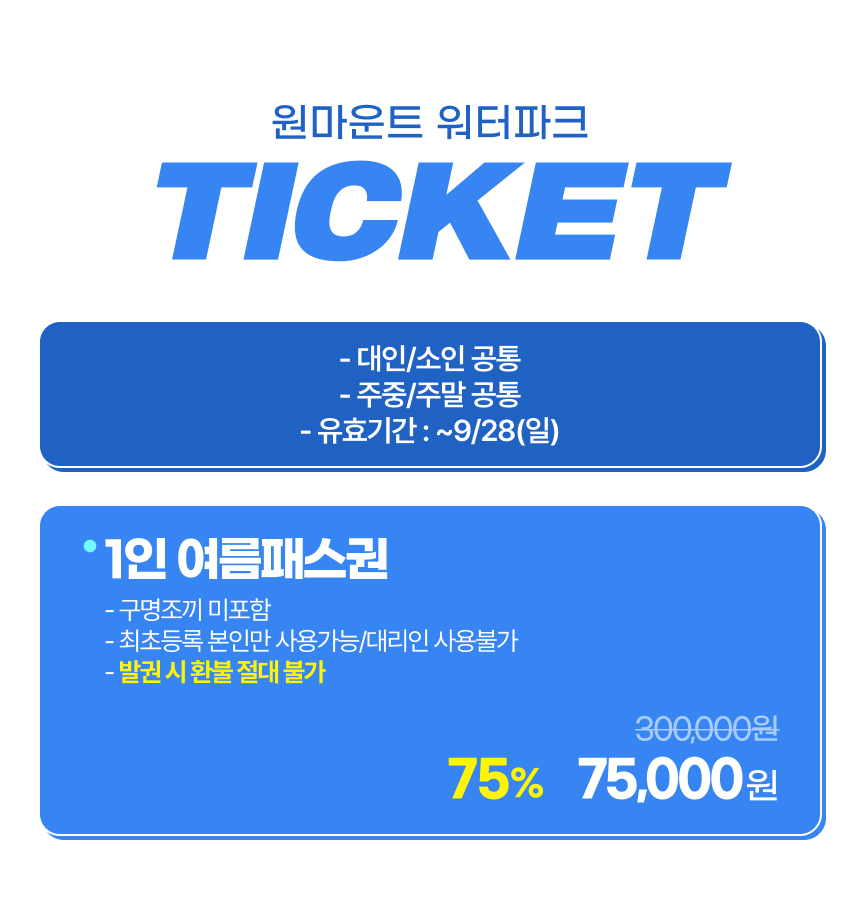The width and height of the screenshot is (860, 914).
Task: Click the large TICKET heading
Action: pos(444,211)
